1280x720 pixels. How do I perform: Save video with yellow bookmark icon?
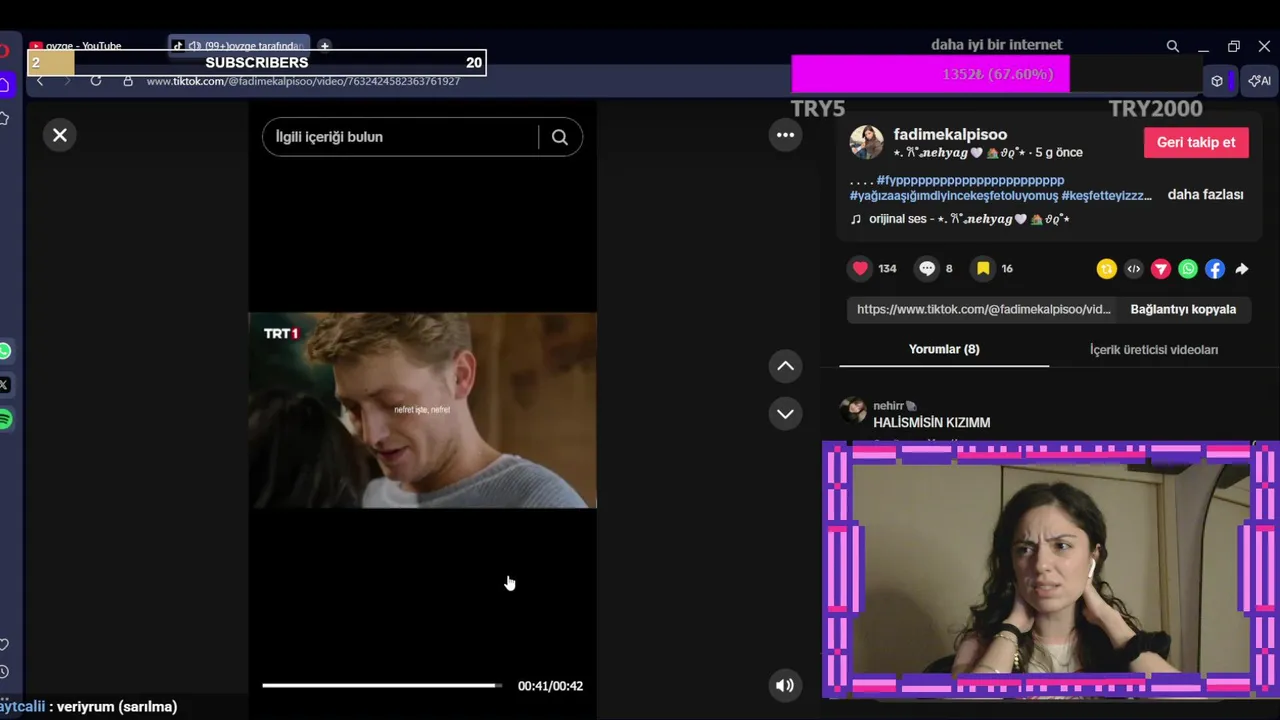[x=983, y=268]
